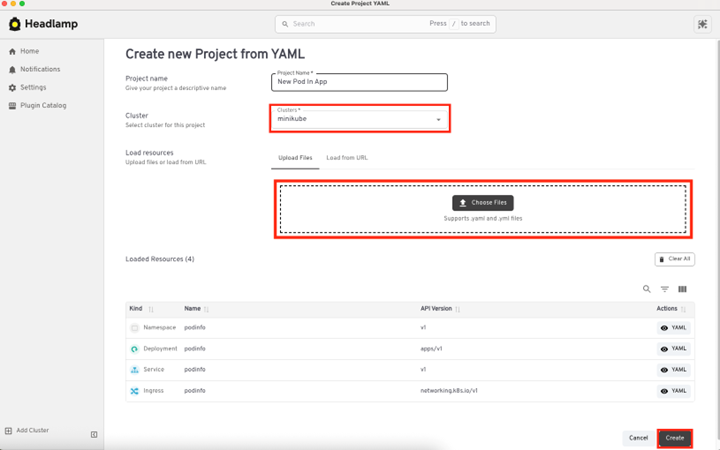The image size is (720, 450).
Task: Open the table filter icon
Action: 665,289
